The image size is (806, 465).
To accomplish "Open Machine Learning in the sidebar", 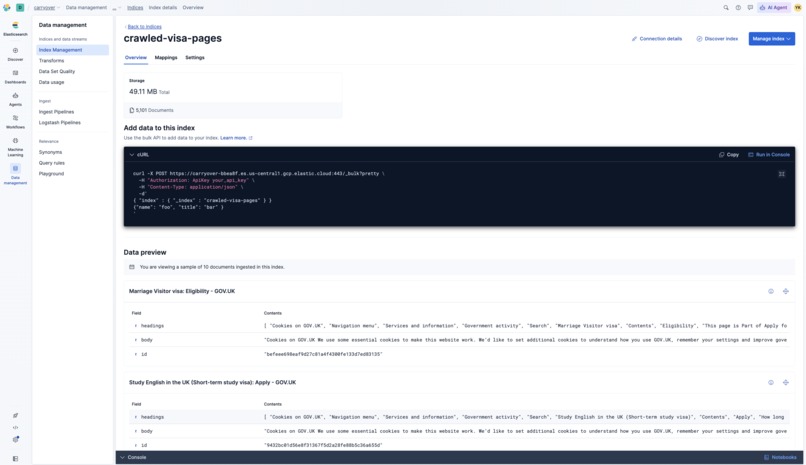I will 15,147.
